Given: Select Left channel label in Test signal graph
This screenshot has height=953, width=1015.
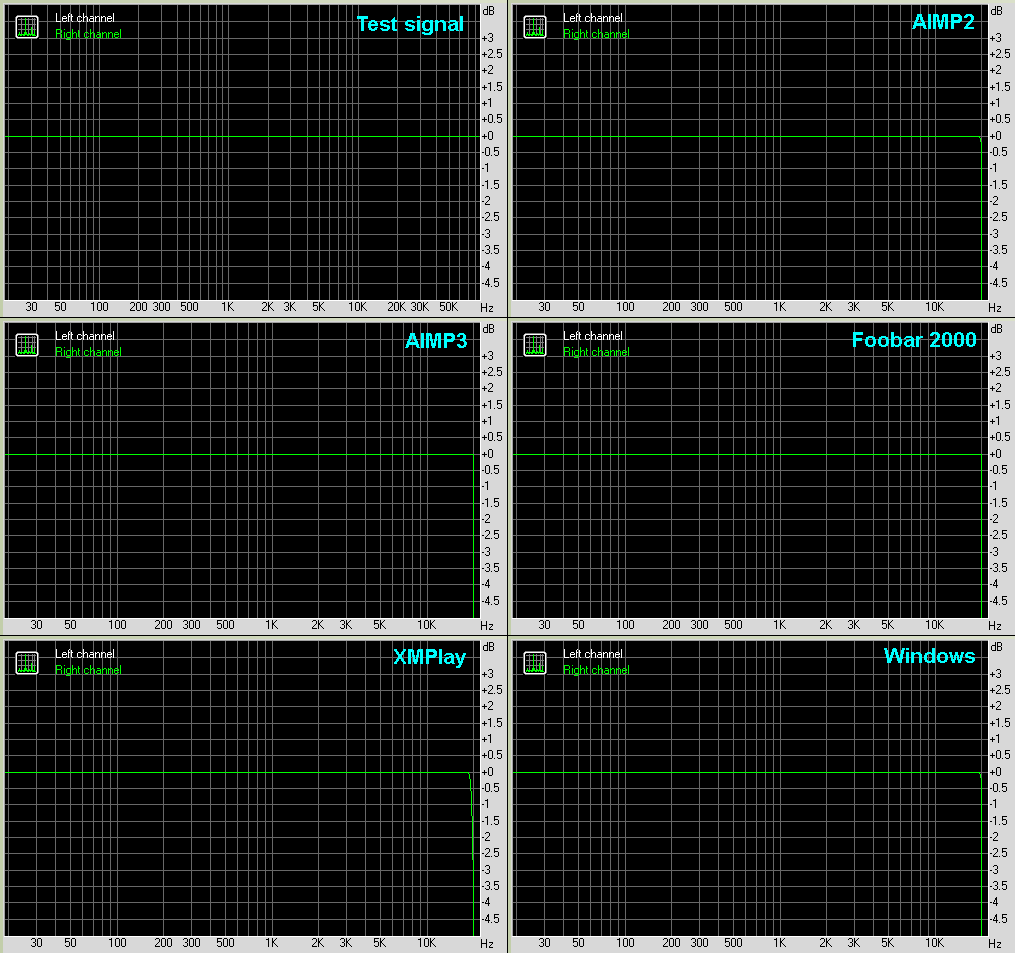Looking at the screenshot, I should point(85,18).
